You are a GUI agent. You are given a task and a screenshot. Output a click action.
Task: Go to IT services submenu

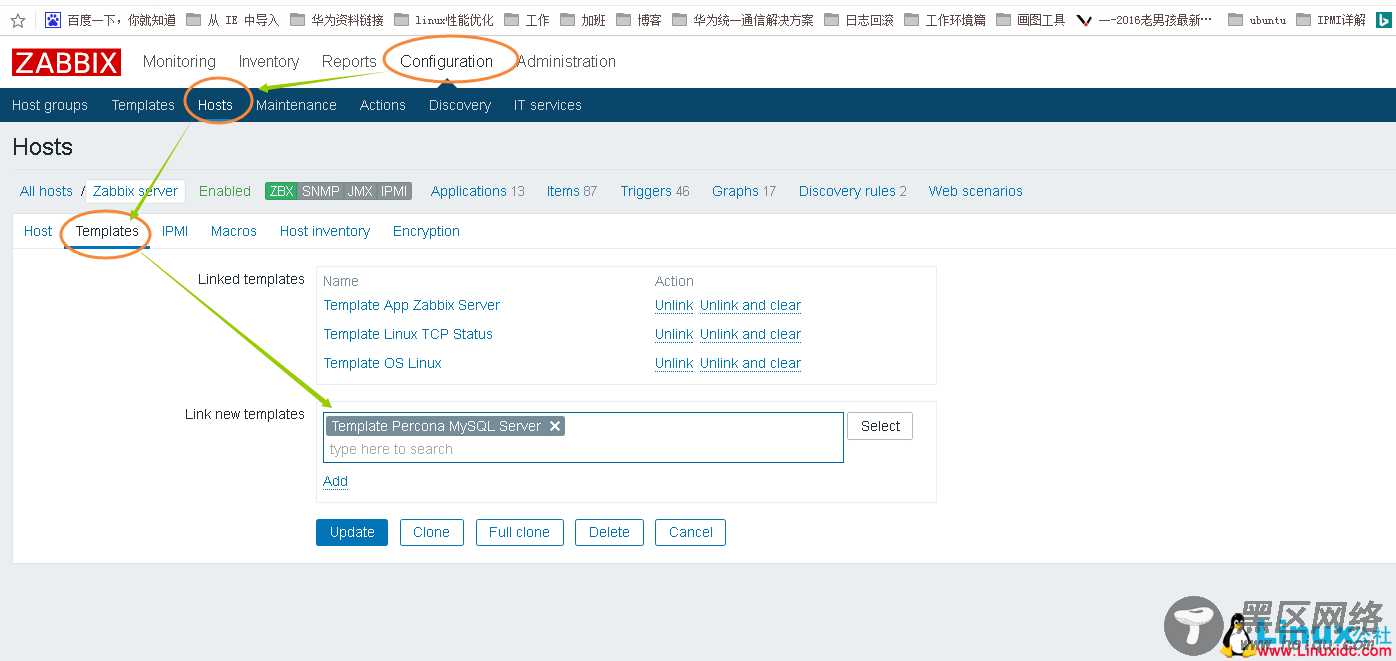[x=548, y=105]
